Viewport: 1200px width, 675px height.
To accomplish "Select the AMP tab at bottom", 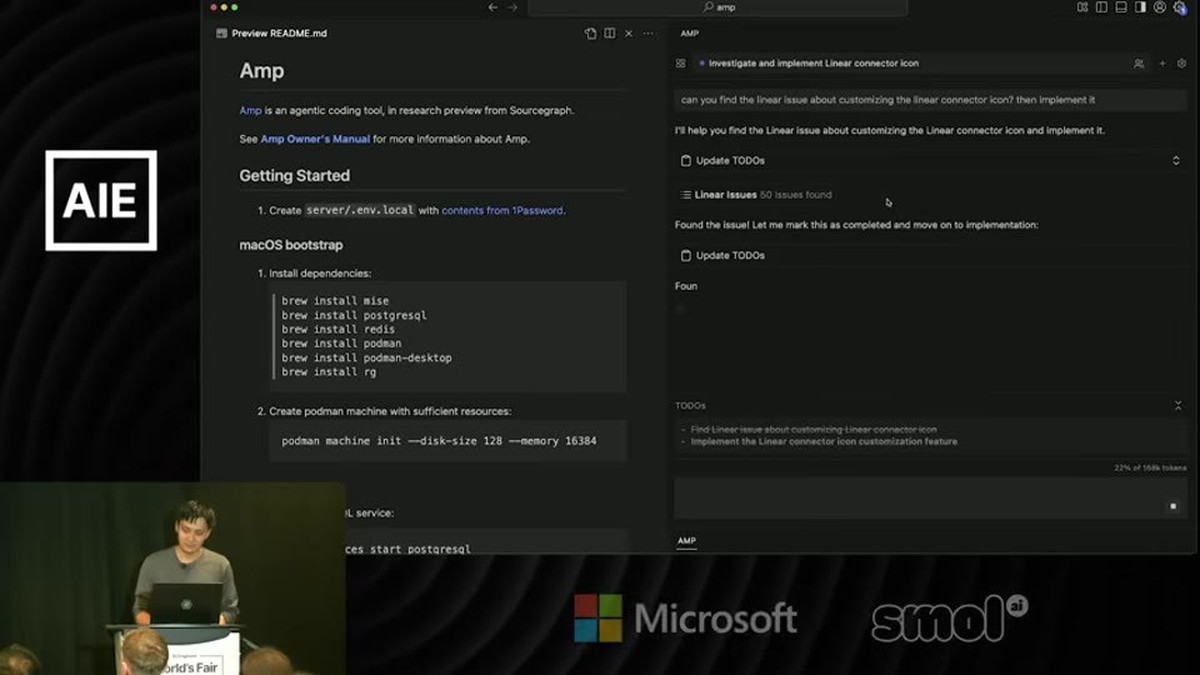I will 686,541.
